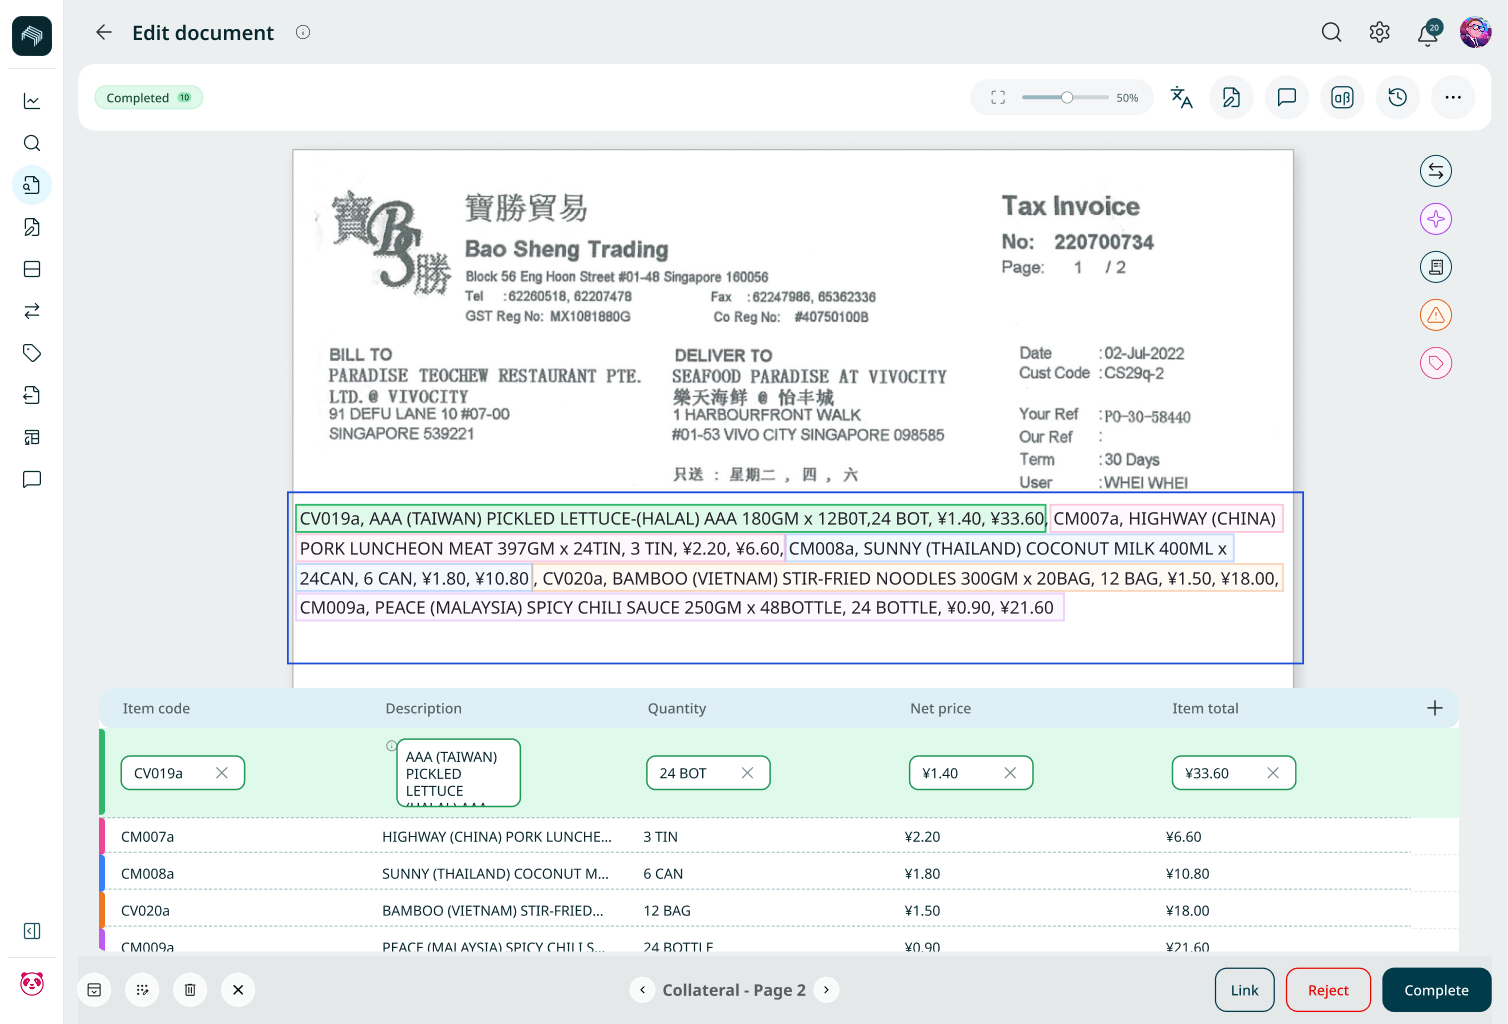Open the analytics chart page in the sidebar
This screenshot has height=1024, width=1508.
tap(32, 101)
